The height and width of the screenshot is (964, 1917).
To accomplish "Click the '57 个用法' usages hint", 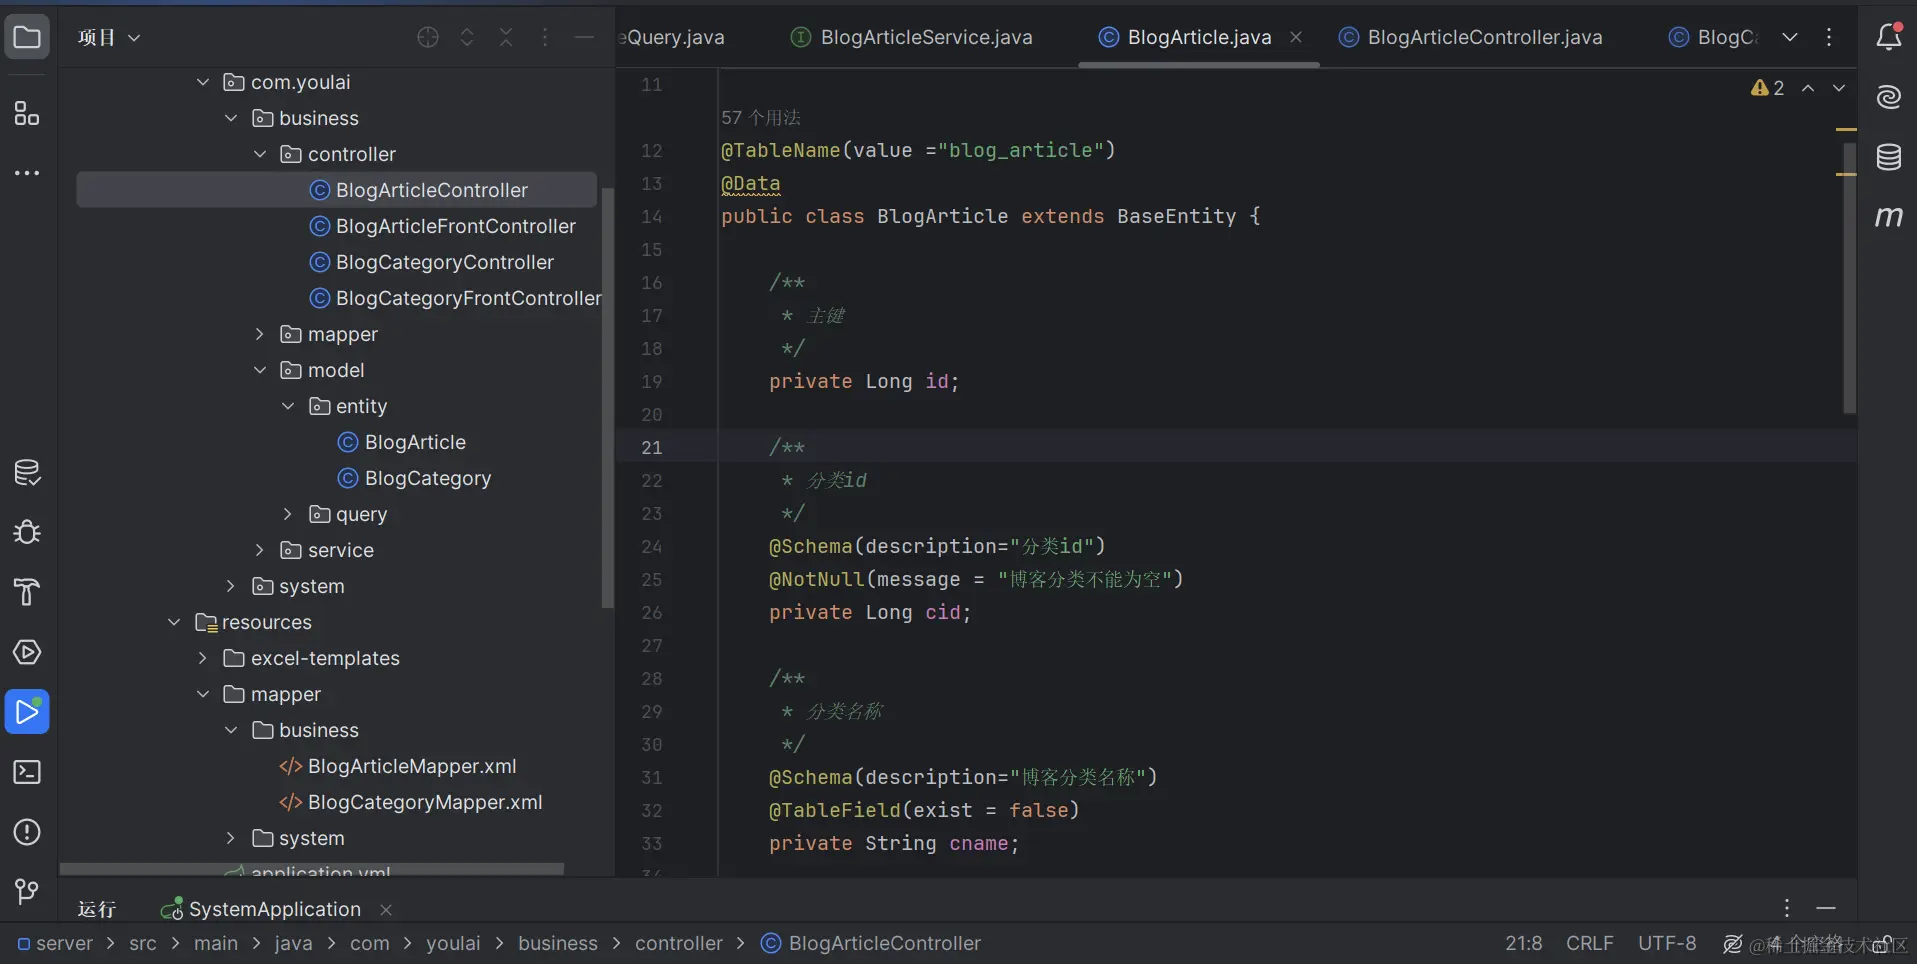I will point(761,118).
